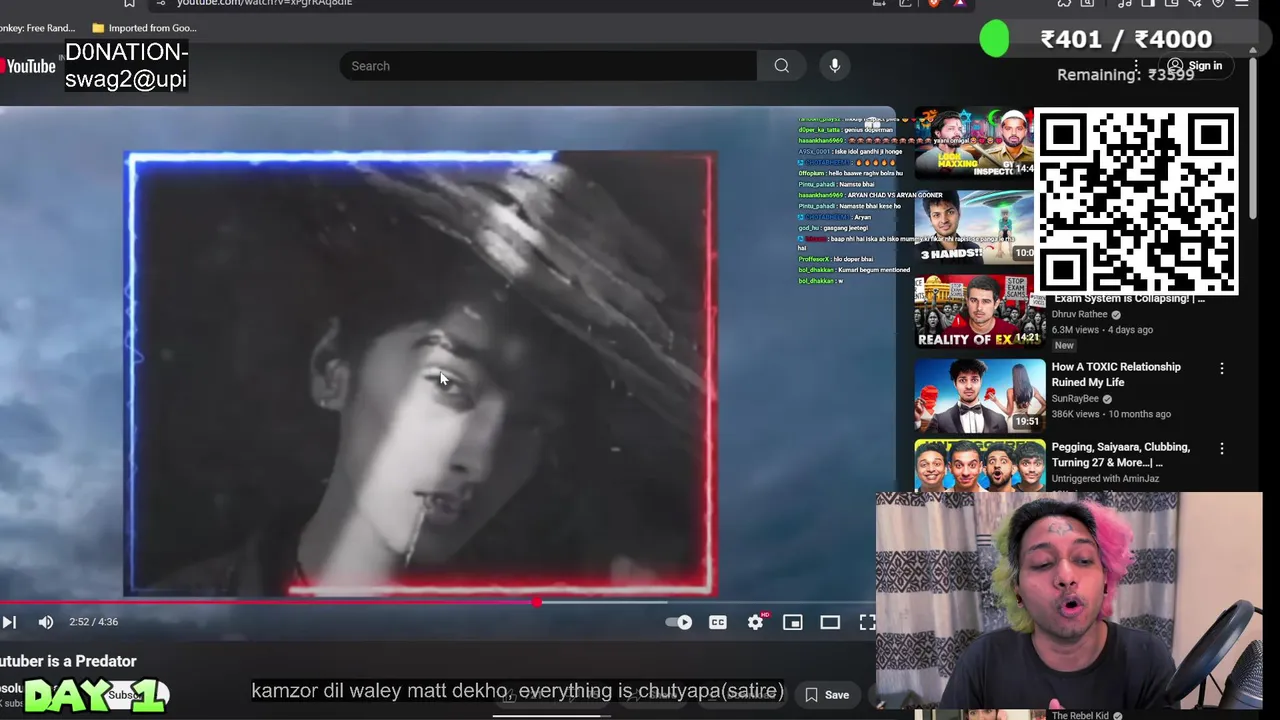This screenshot has height=720, width=1280.
Task: Click the YouTube logo home link
Action: click(x=28, y=66)
